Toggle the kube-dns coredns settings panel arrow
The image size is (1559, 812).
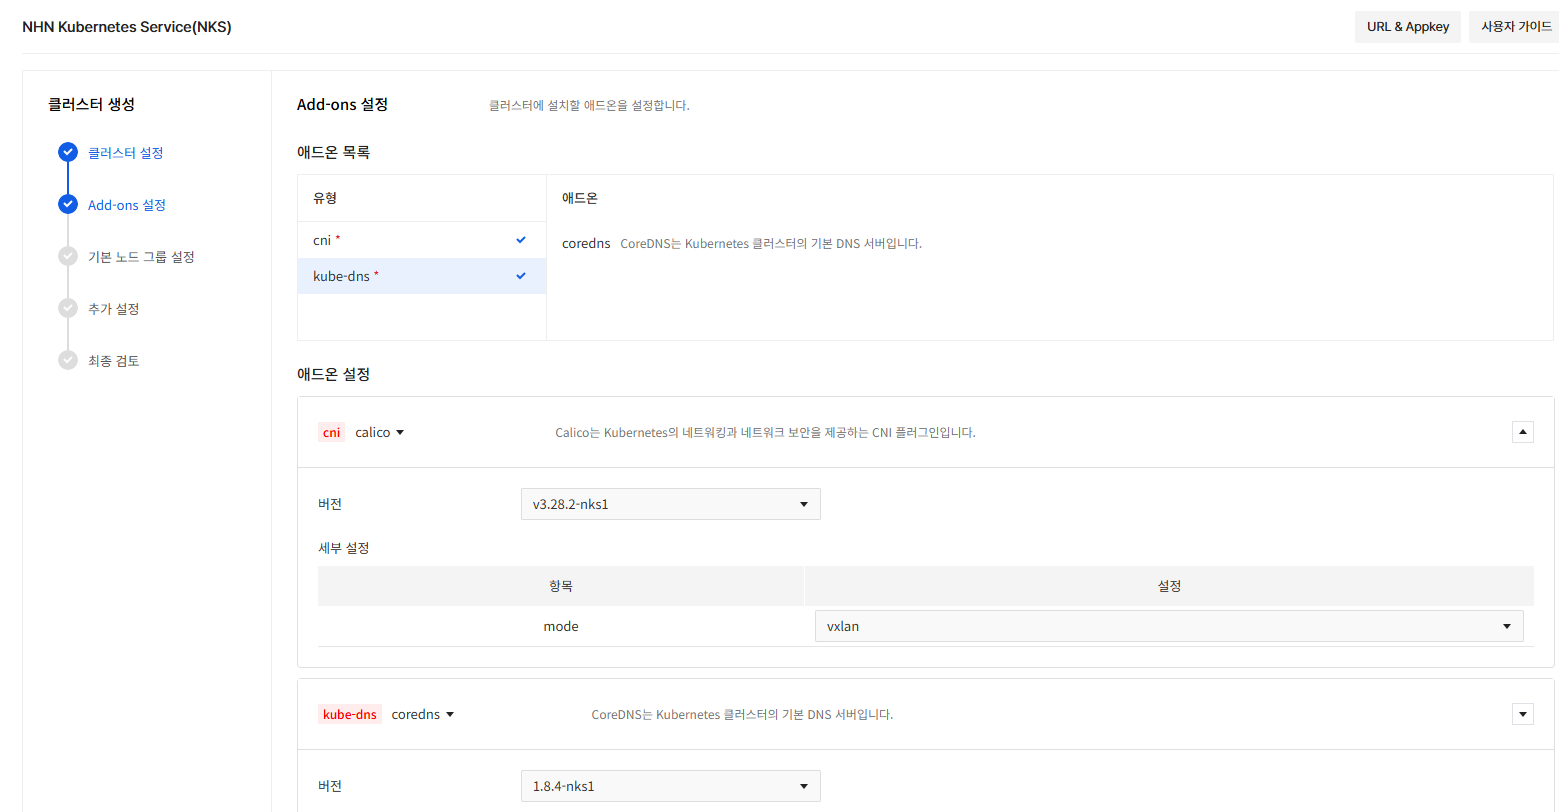[1523, 714]
